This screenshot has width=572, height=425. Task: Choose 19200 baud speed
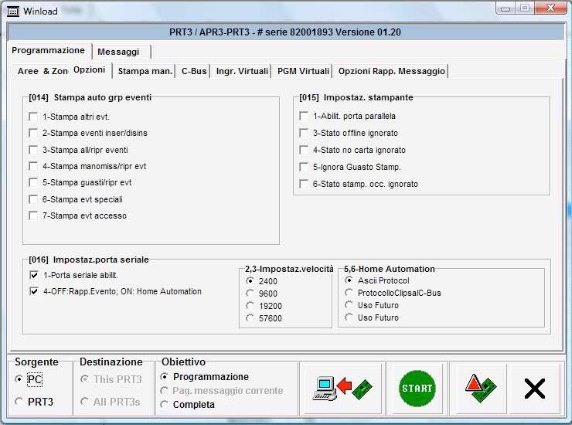[250, 306]
